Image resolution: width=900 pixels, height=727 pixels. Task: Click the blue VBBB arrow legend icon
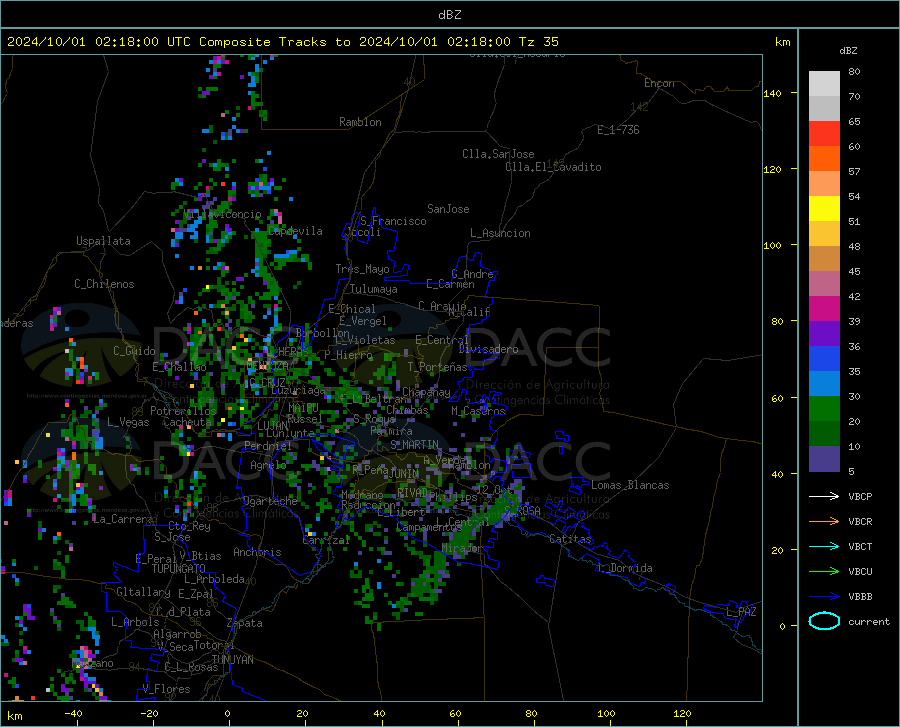point(824,596)
